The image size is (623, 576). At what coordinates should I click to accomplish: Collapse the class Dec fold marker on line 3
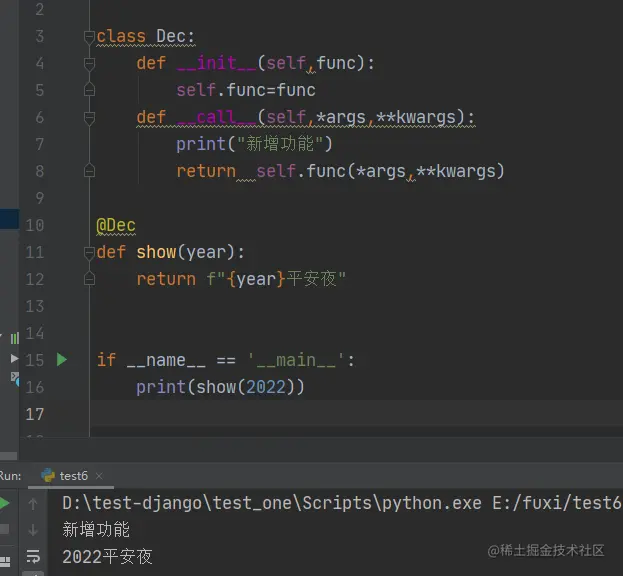[89, 37]
